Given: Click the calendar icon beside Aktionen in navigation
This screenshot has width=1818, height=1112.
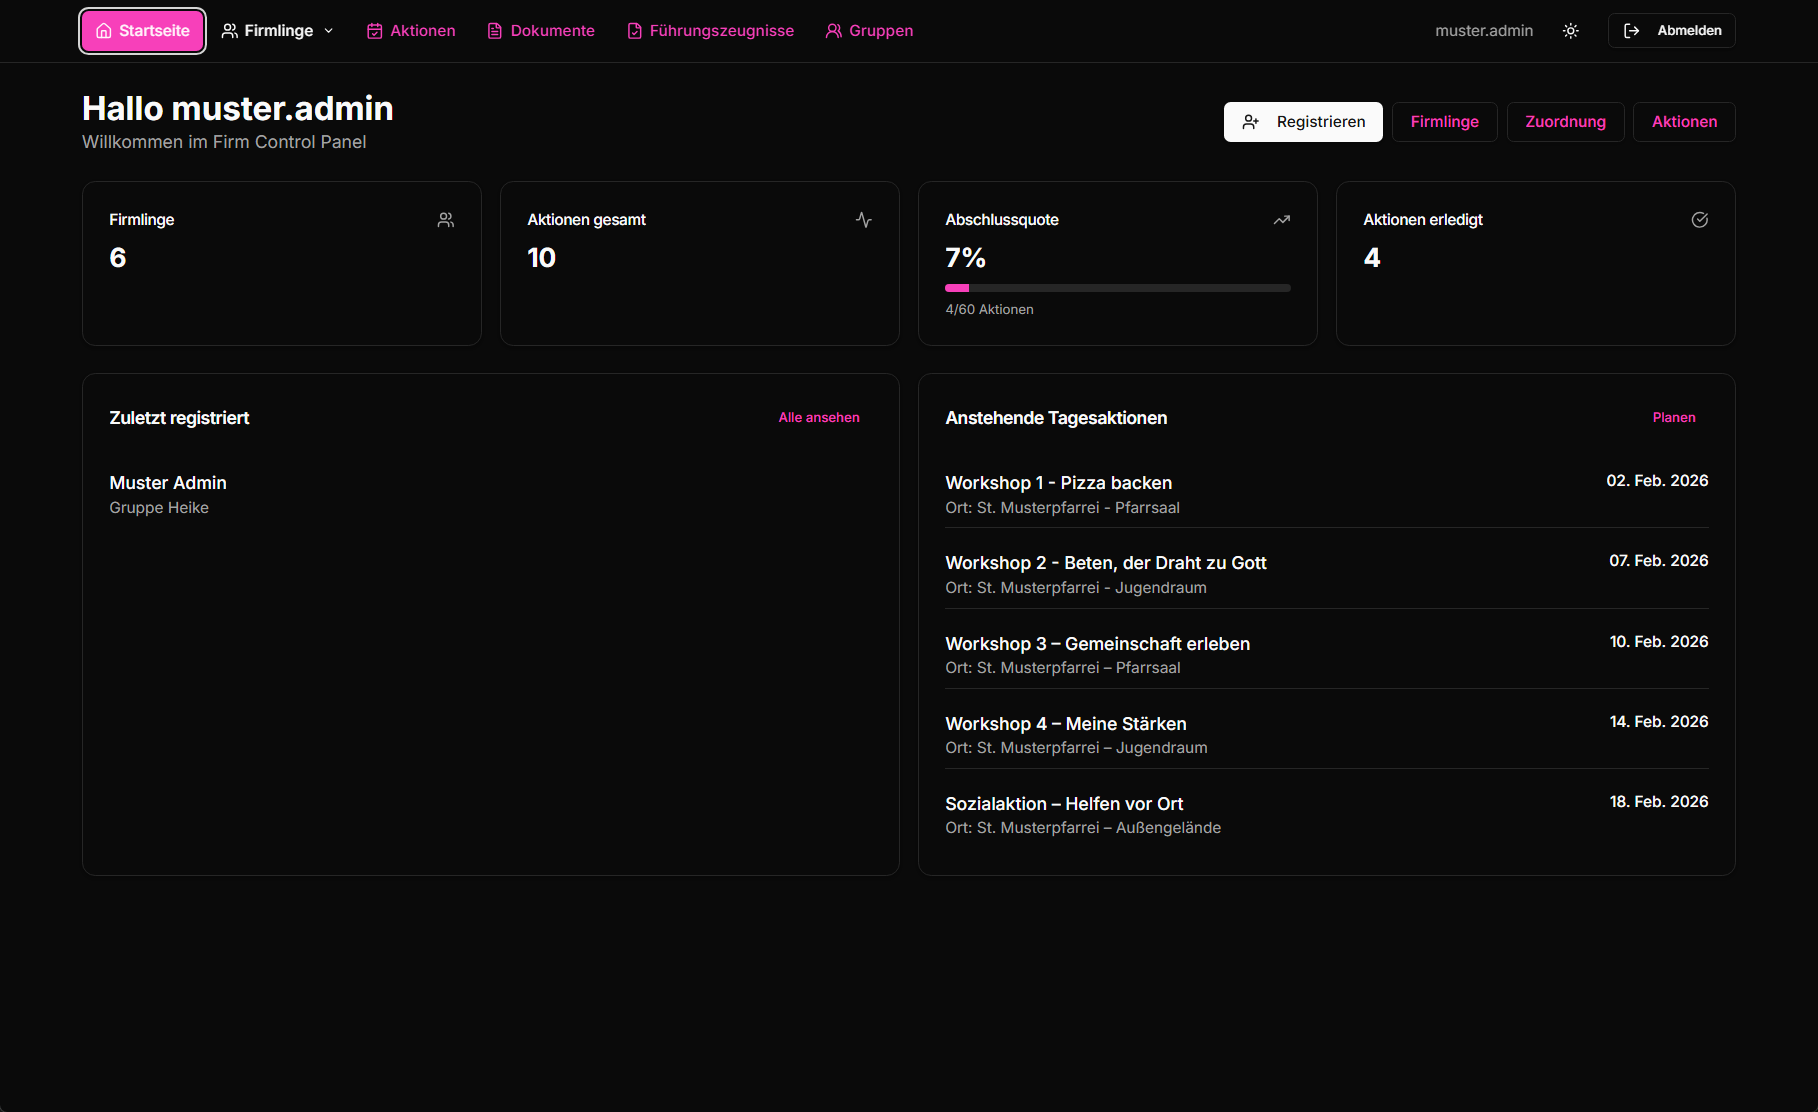Looking at the screenshot, I should pyautogui.click(x=374, y=30).
